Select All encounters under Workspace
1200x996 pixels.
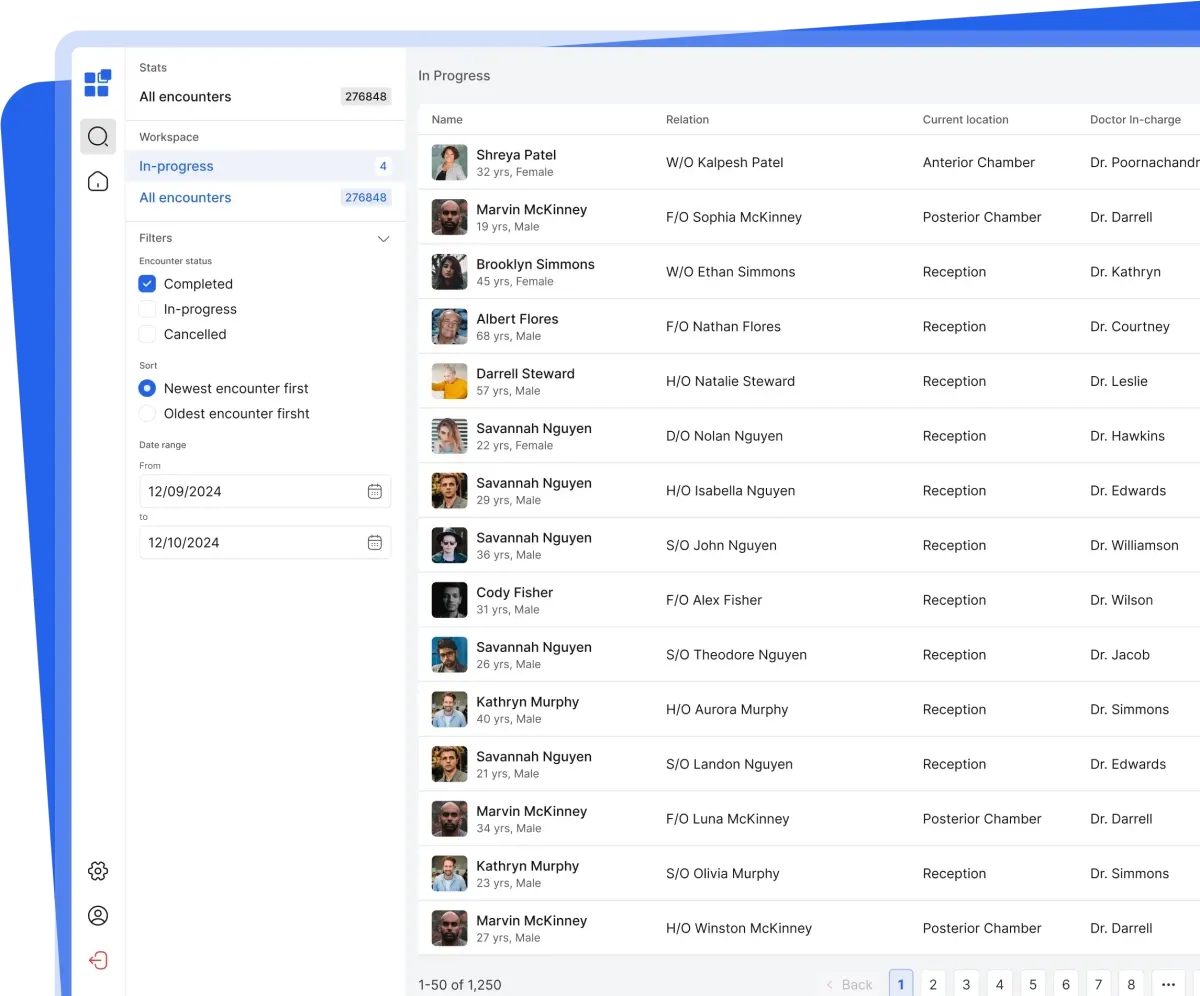[265, 197]
